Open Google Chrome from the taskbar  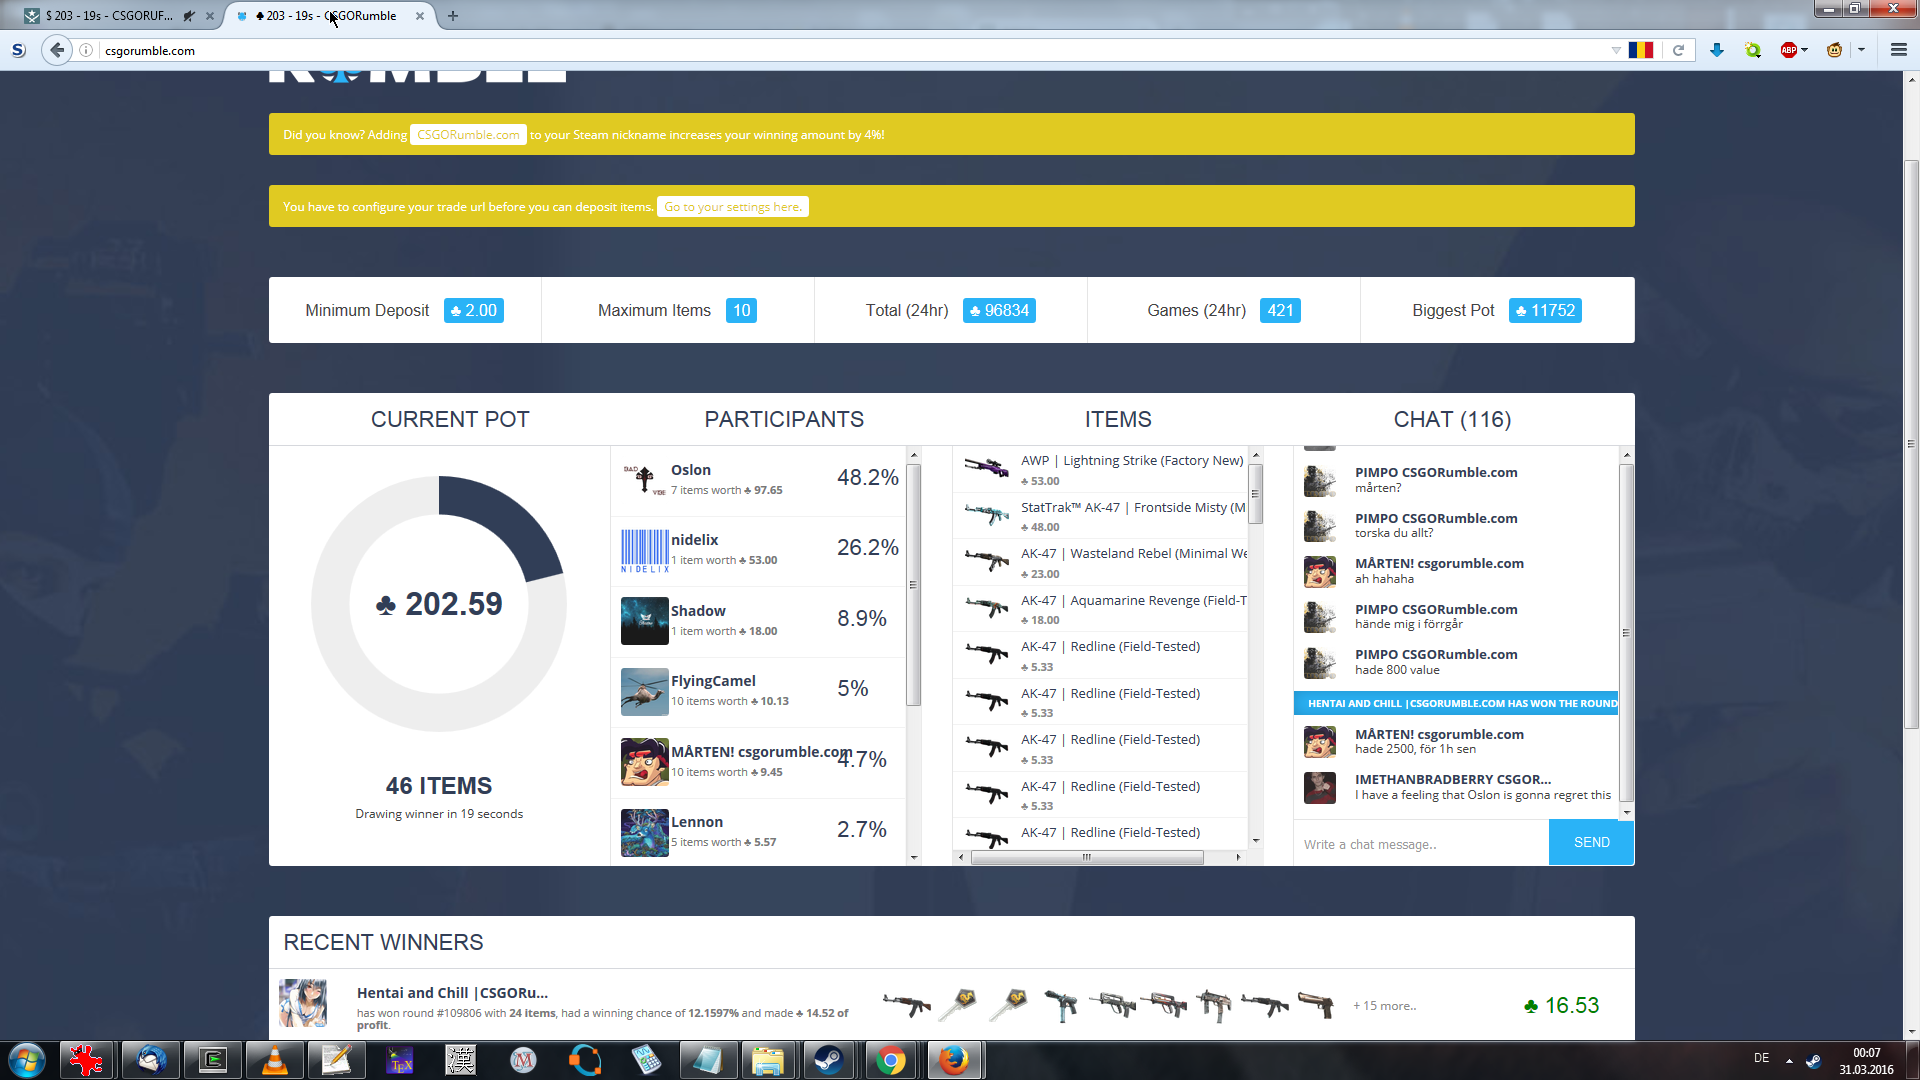click(x=890, y=1060)
